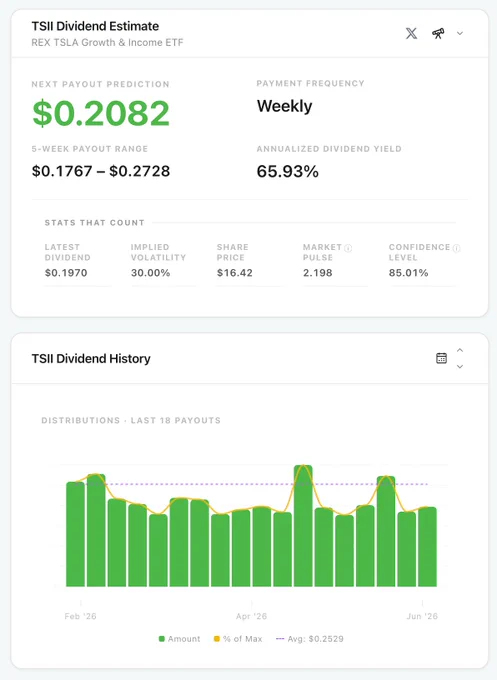Click the Weekly payment frequency value
The width and height of the screenshot is (497, 680).
[284, 106]
